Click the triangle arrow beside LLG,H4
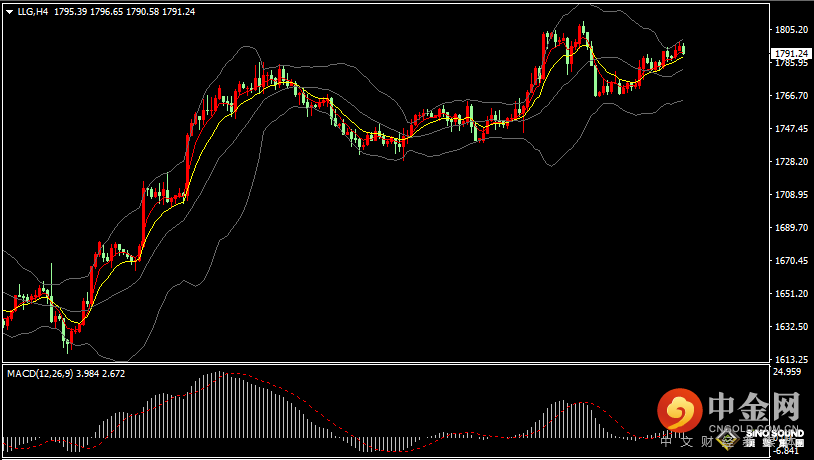Image resolution: width=814 pixels, height=460 pixels. pos(9,11)
